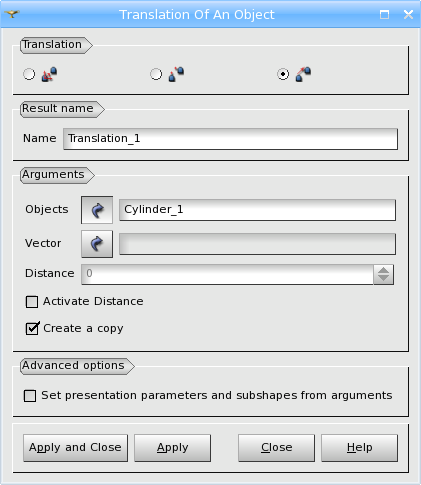The width and height of the screenshot is (421, 485).
Task: Increase the Distance value with up arrow
Action: [x=383, y=270]
